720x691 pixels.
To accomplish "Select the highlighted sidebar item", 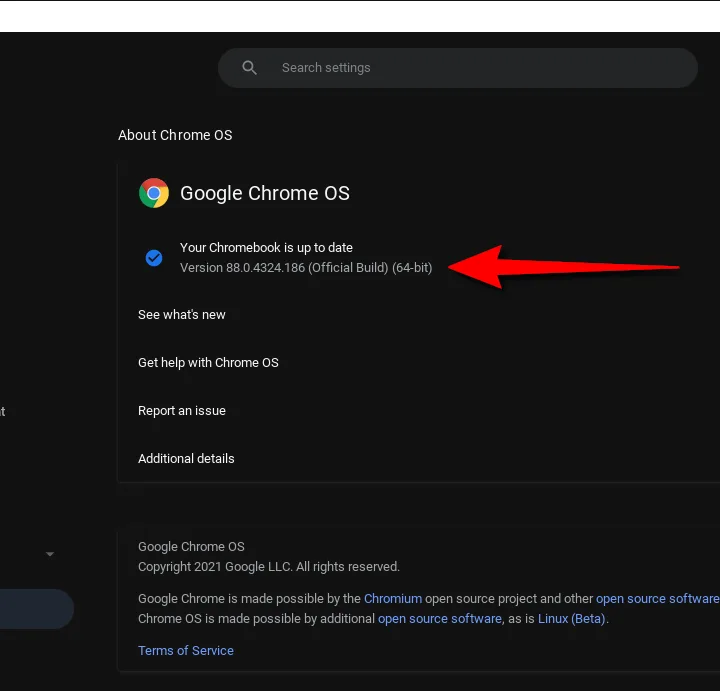I will point(37,609).
